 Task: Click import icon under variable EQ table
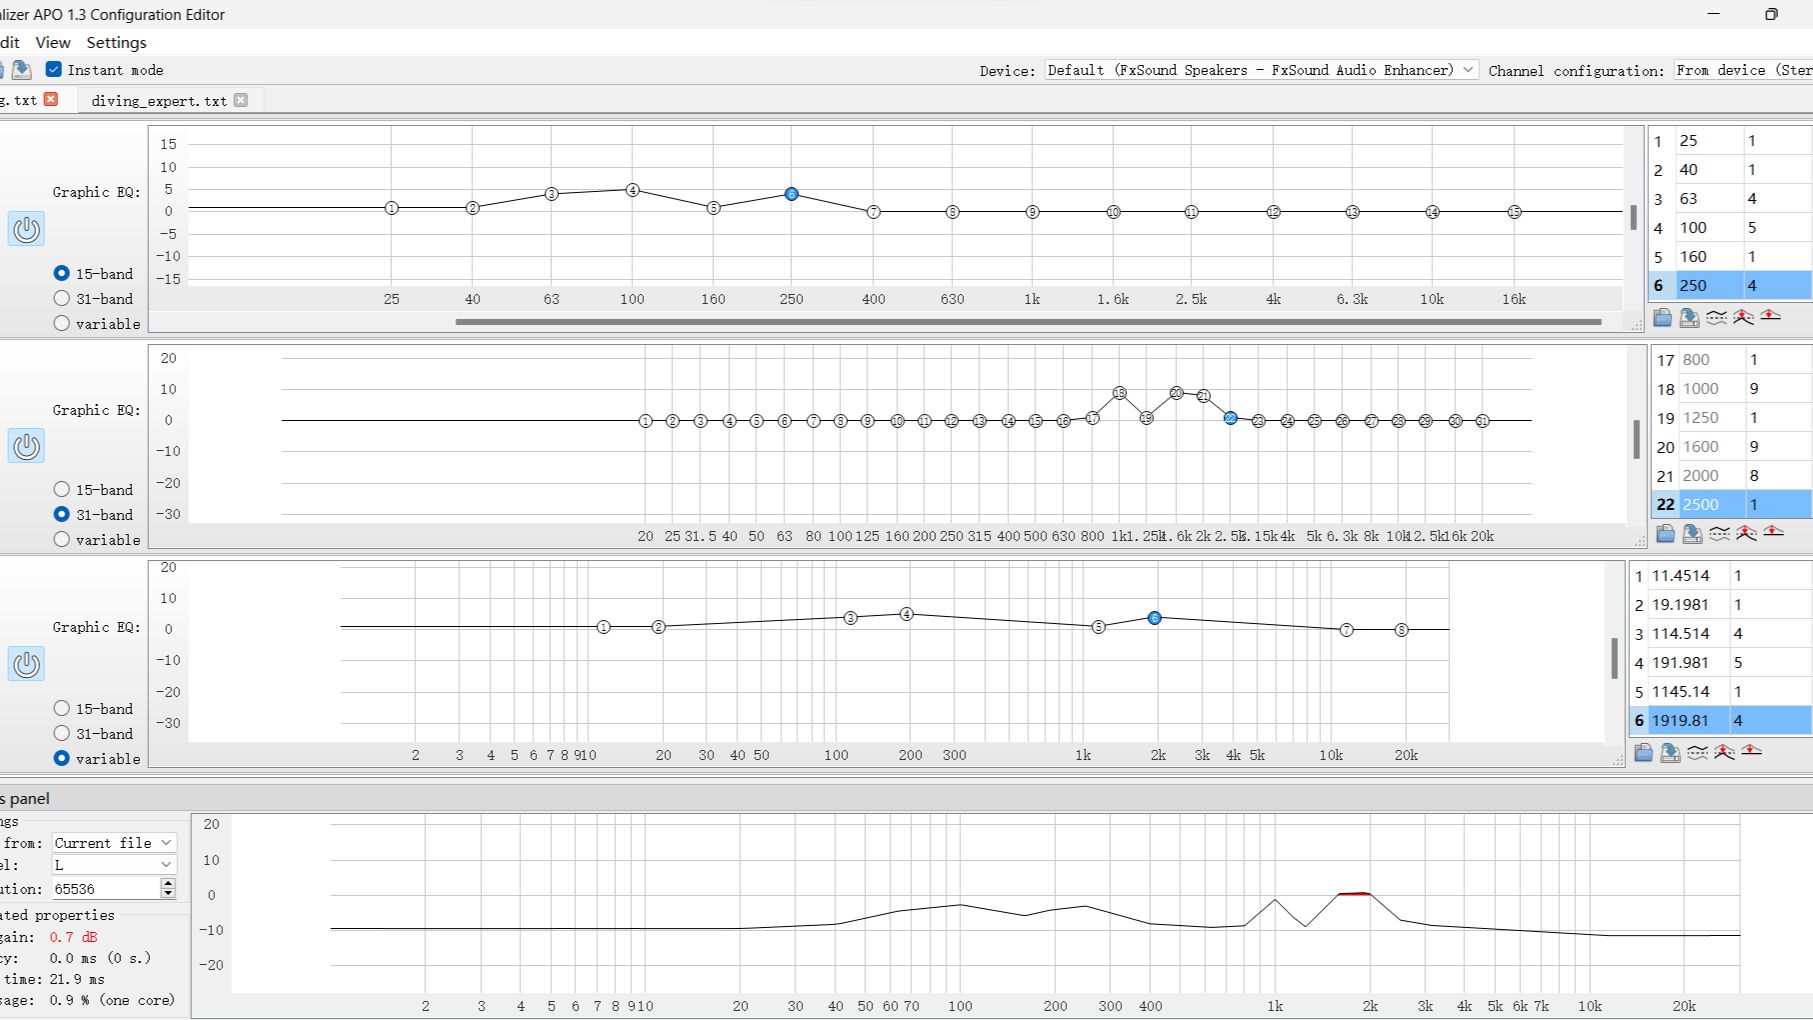coord(1643,752)
